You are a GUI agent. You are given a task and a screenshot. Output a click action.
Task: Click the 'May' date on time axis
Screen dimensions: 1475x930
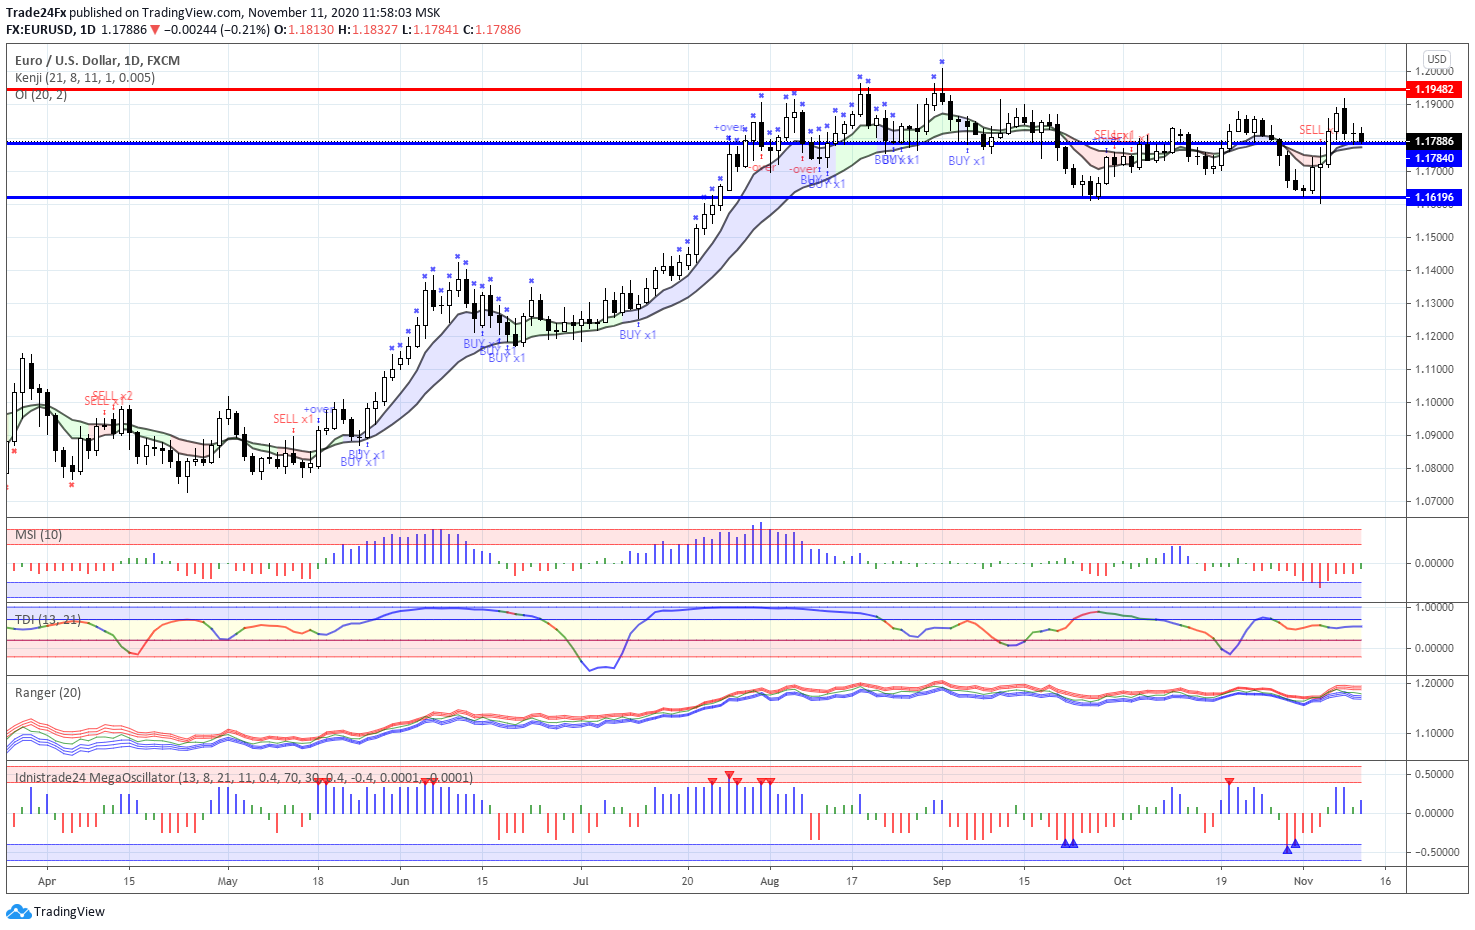tap(227, 881)
